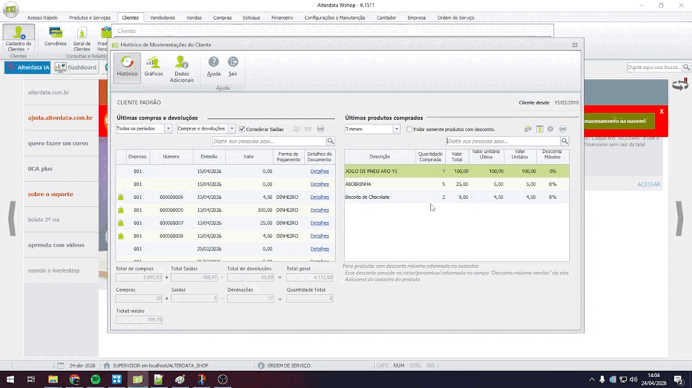Screen dimensions: 692x388
Task: Open Configurações e Manutenção tab
Action: (x=335, y=18)
